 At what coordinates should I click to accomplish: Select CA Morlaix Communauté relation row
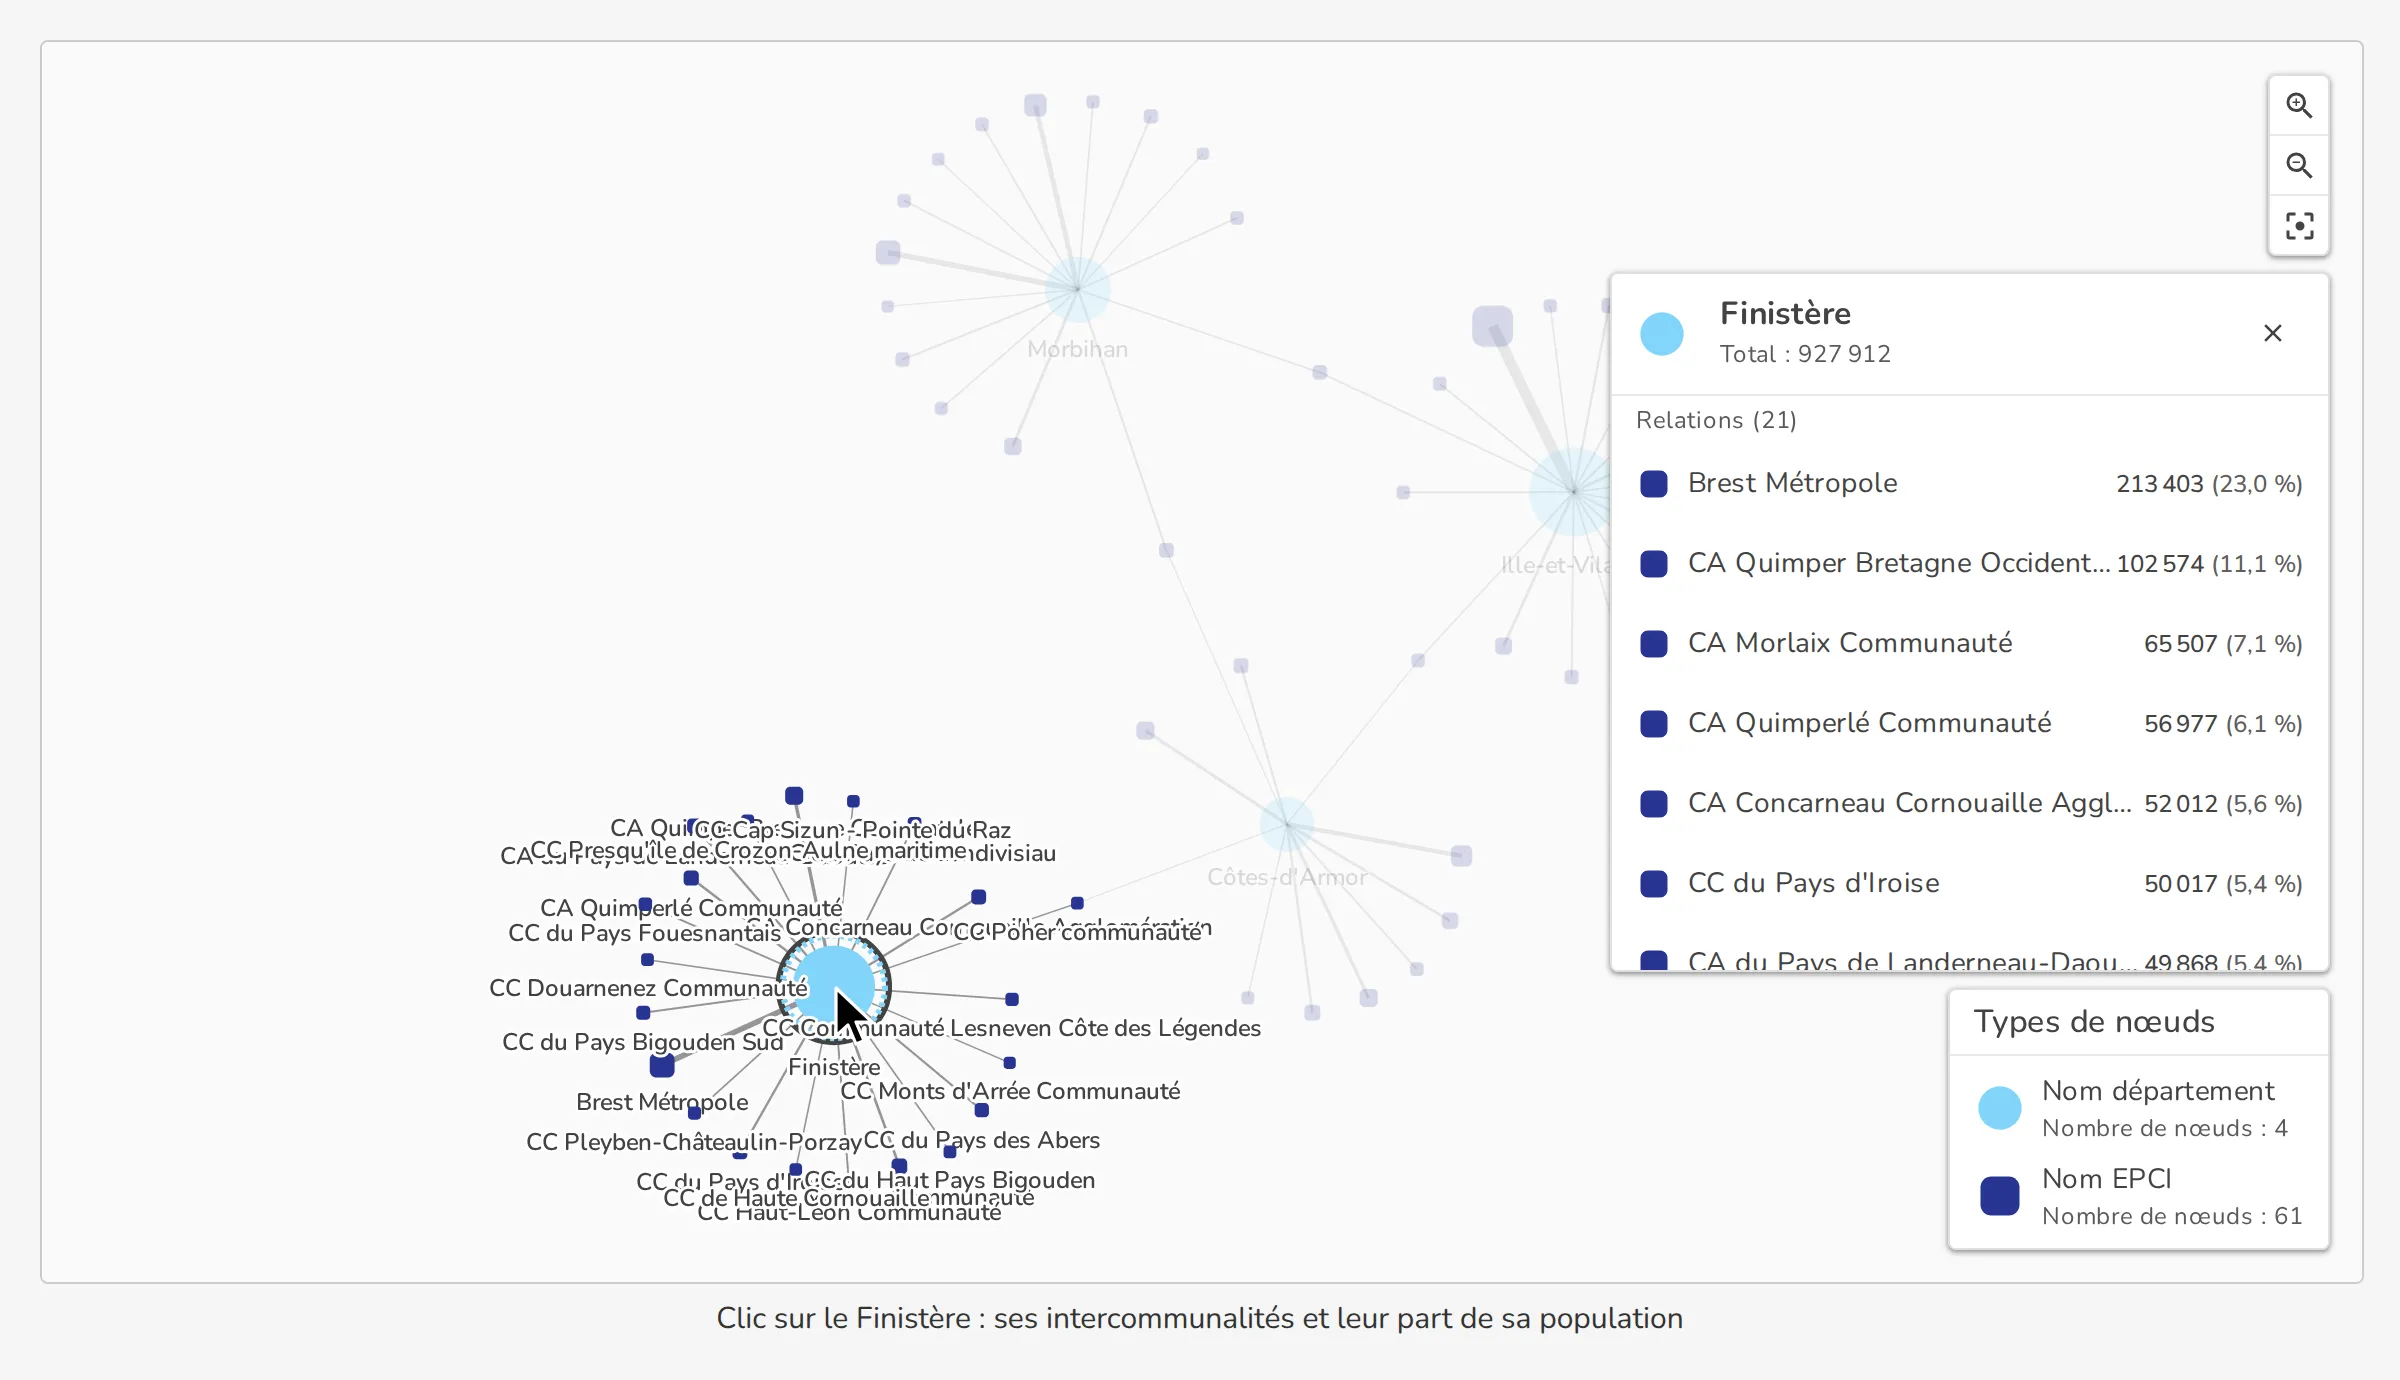point(1970,644)
